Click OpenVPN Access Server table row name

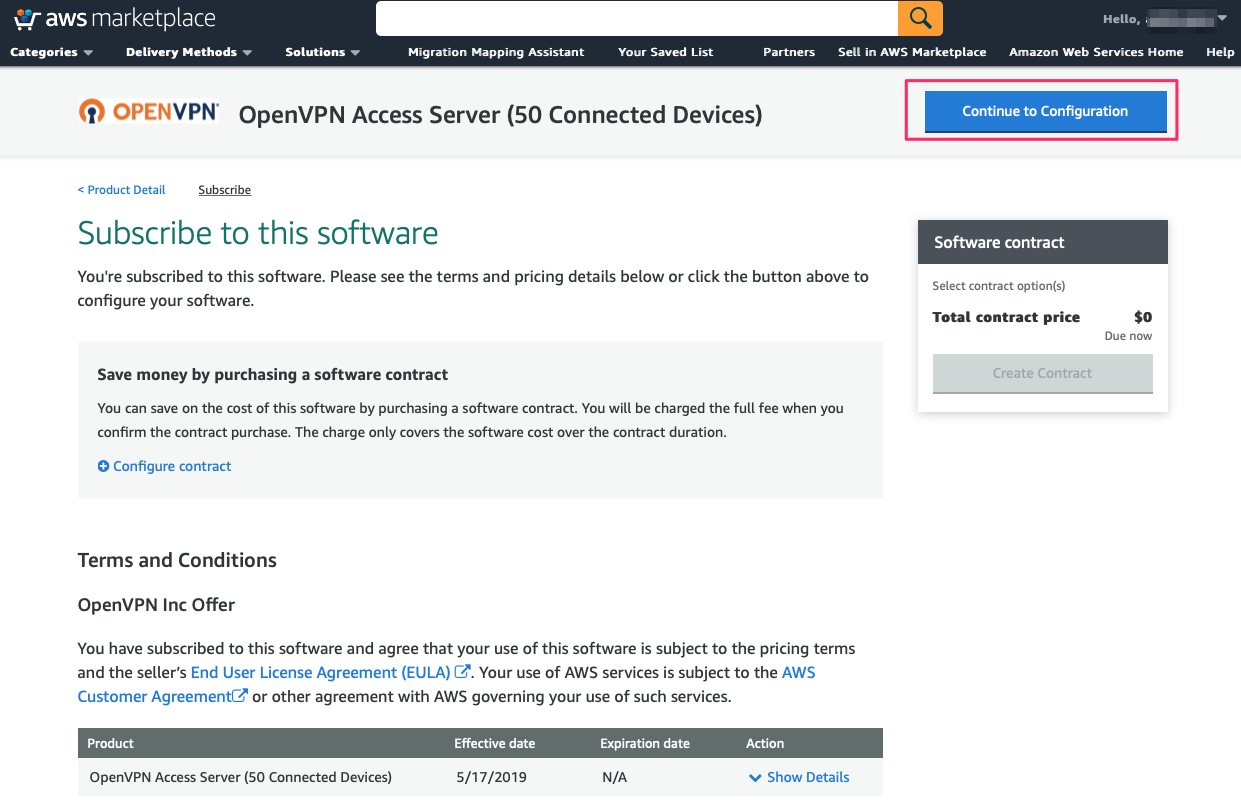[x=240, y=777]
